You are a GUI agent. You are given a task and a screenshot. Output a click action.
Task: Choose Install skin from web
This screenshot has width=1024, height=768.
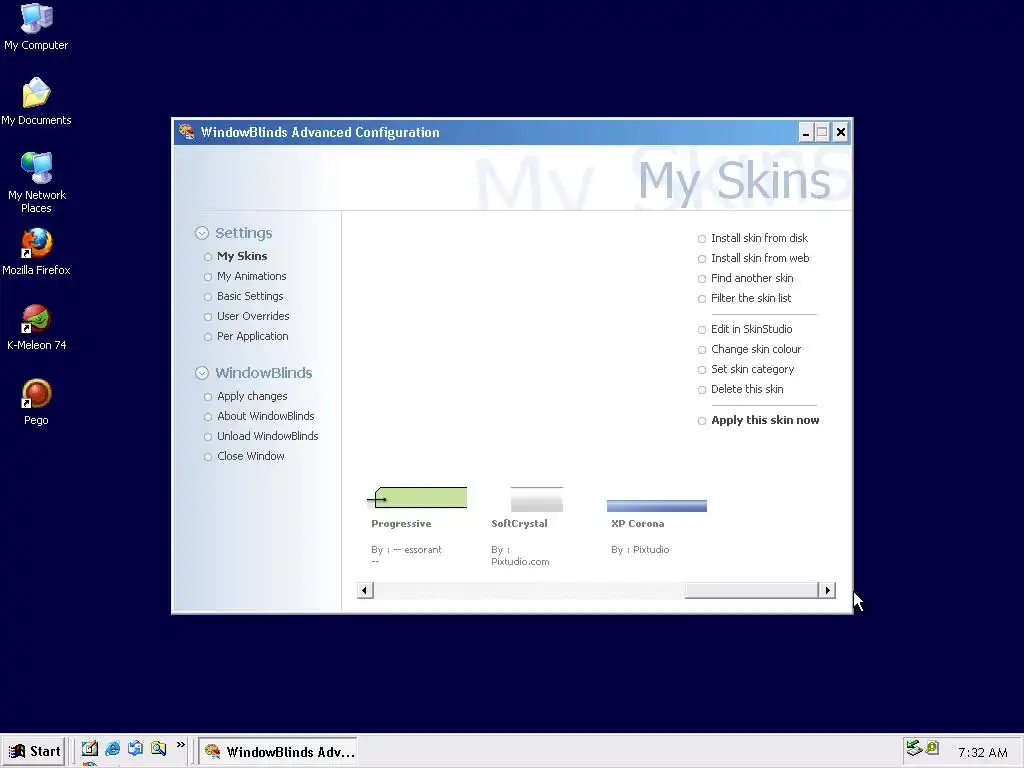point(760,259)
